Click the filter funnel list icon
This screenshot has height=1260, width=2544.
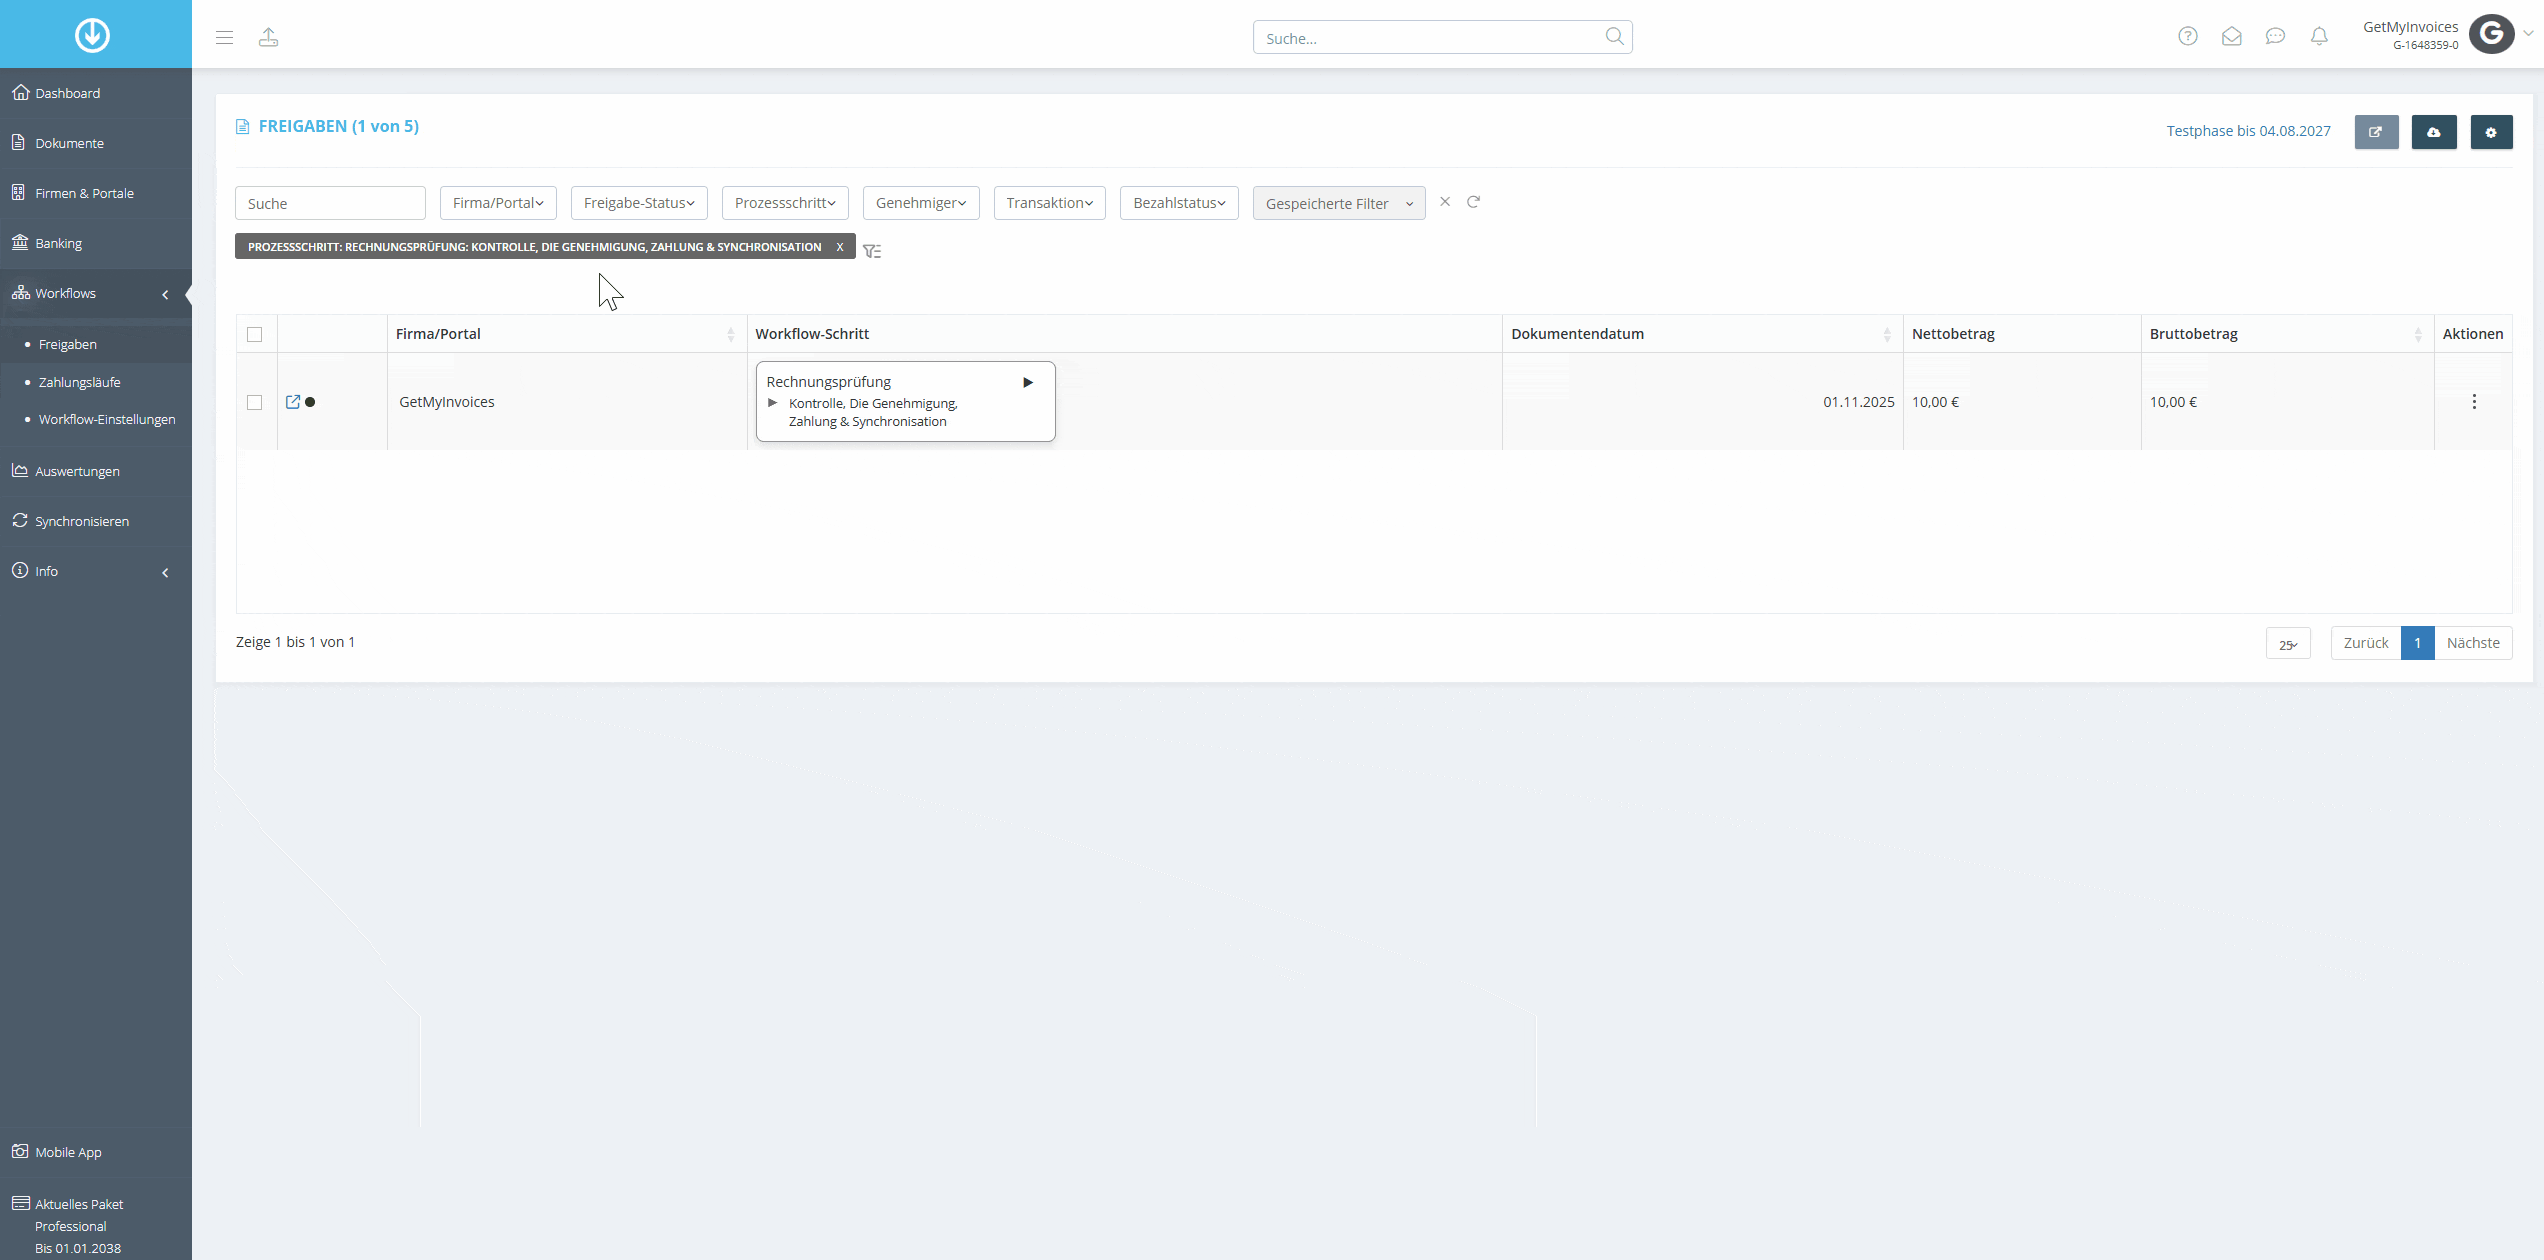[x=872, y=251]
